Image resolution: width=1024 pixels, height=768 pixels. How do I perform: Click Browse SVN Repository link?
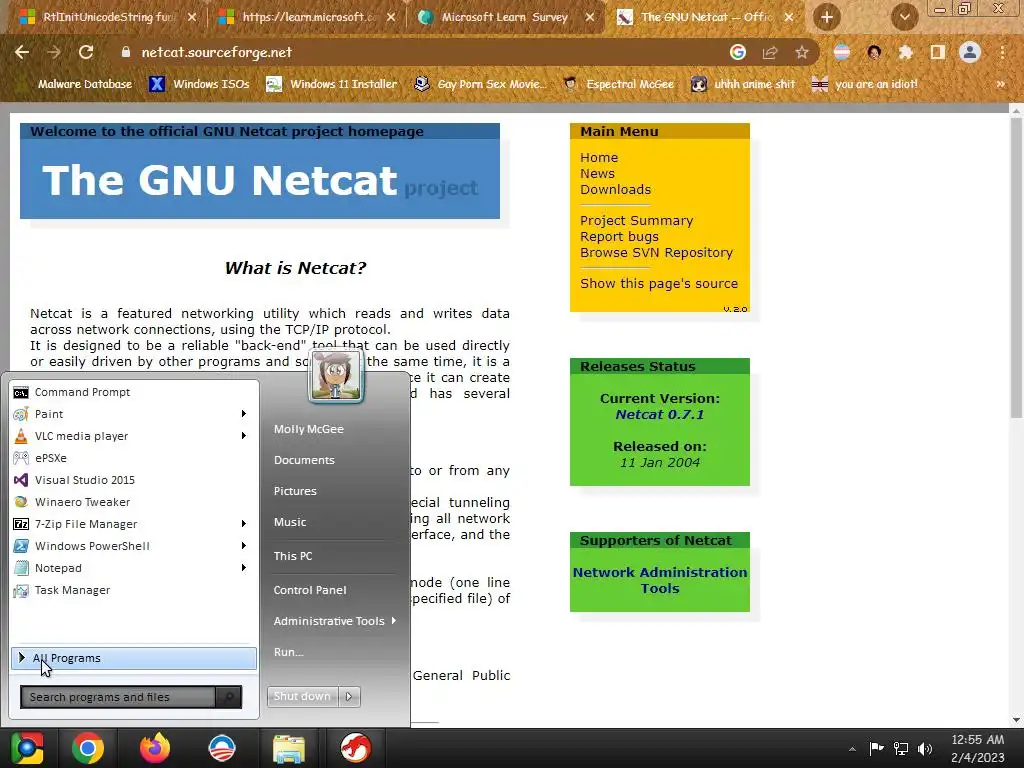pyautogui.click(x=656, y=252)
